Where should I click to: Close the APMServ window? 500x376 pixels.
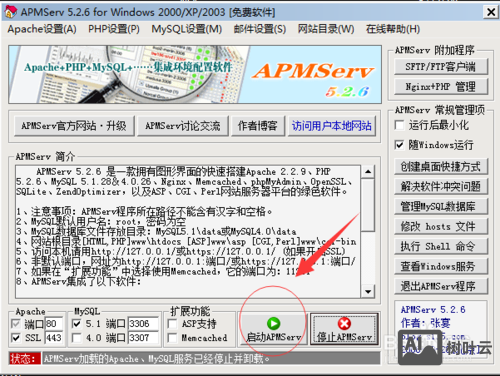491,12
